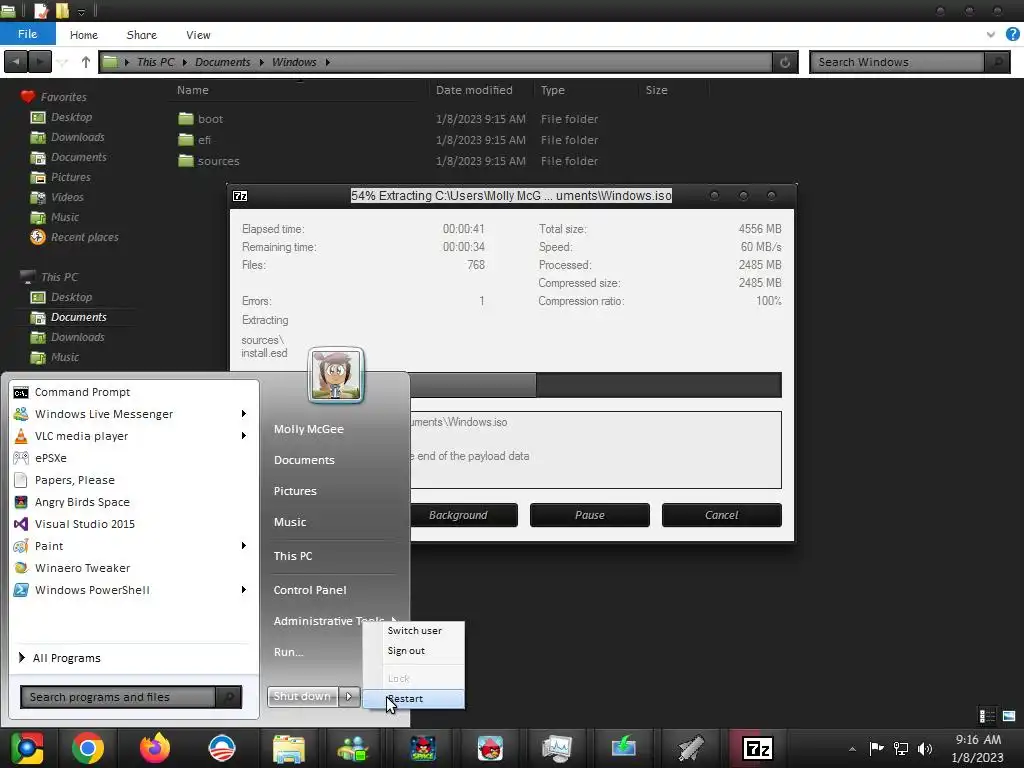This screenshot has height=768, width=1024.
Task: Open the File ribbon tab
Action: (27, 34)
